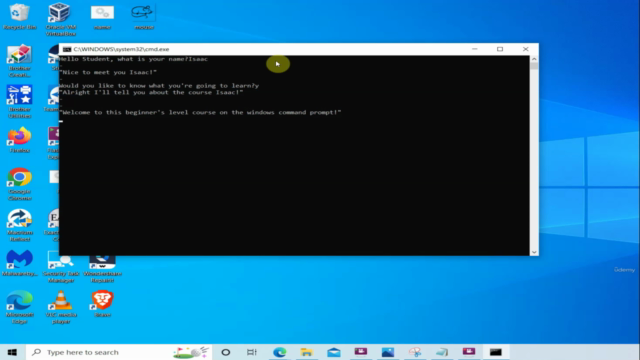Click the cmd scrollbar down arrow
This screenshot has height=360, width=640.
[534, 252]
